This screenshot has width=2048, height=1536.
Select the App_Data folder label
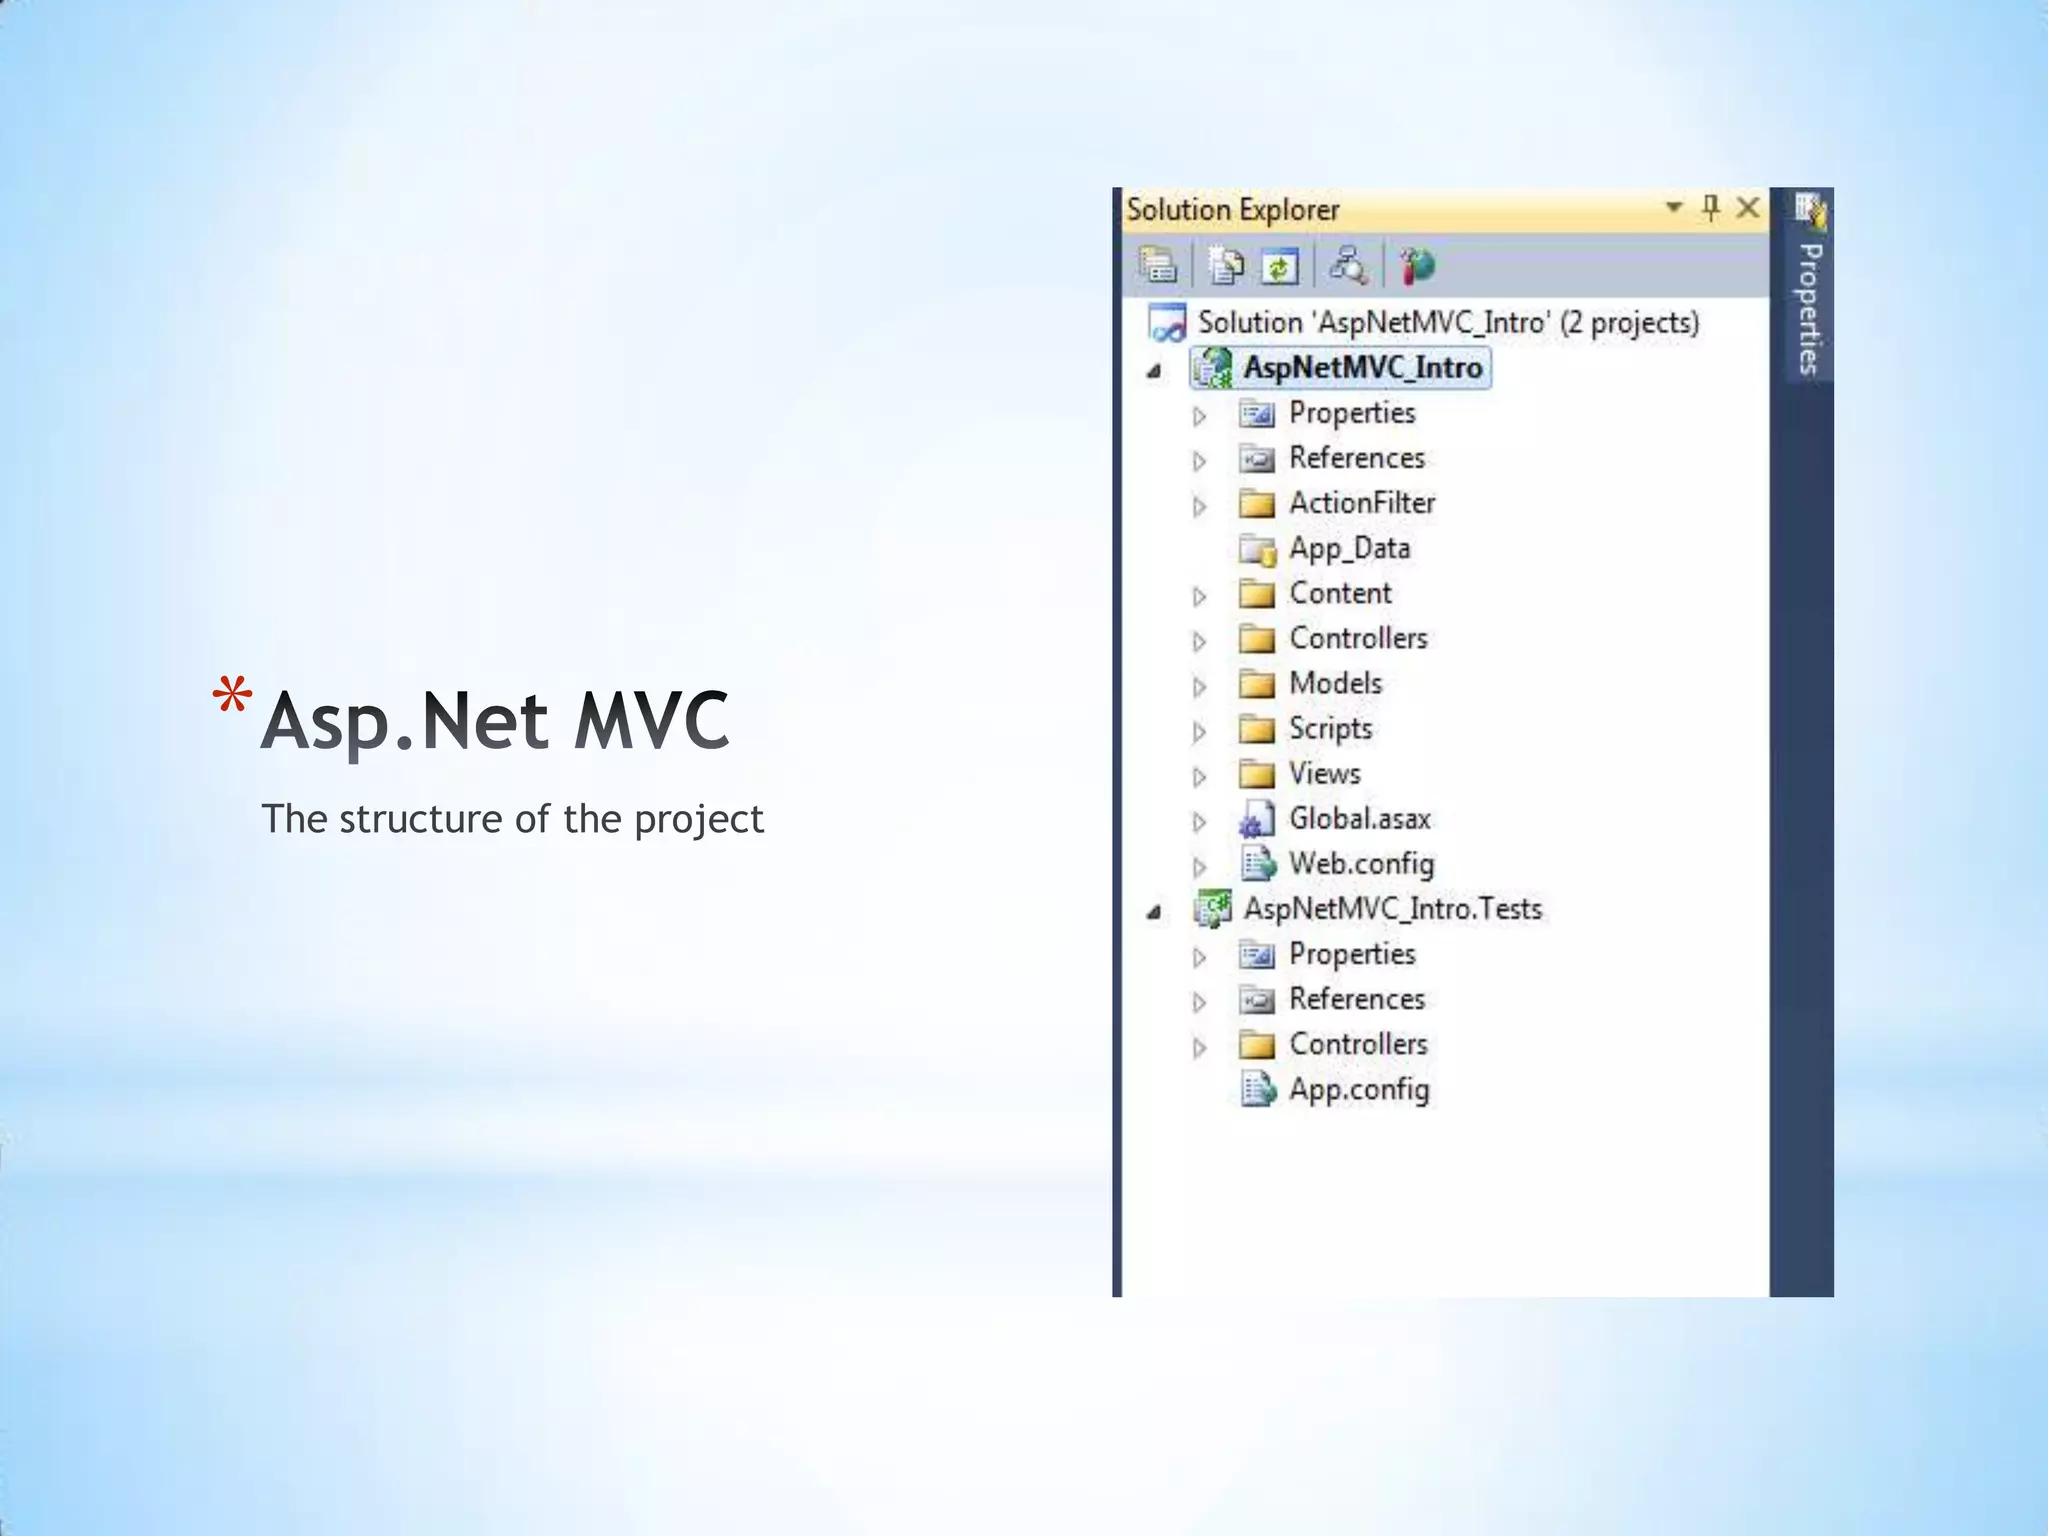(x=1349, y=549)
